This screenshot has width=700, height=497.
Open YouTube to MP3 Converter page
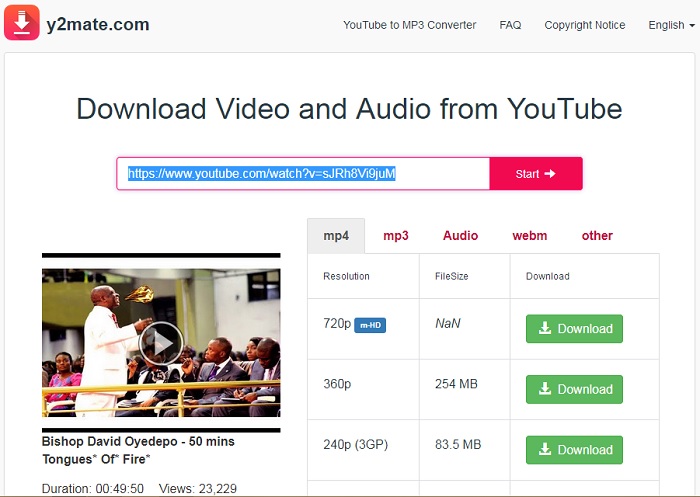pyautogui.click(x=409, y=25)
